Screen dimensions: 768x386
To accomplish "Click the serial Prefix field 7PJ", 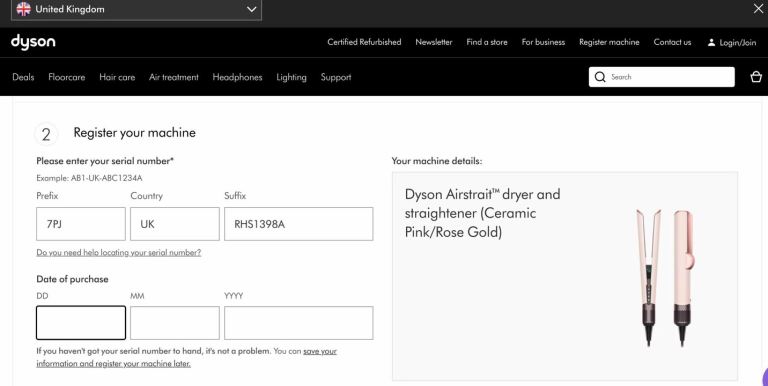I will (x=81, y=224).
